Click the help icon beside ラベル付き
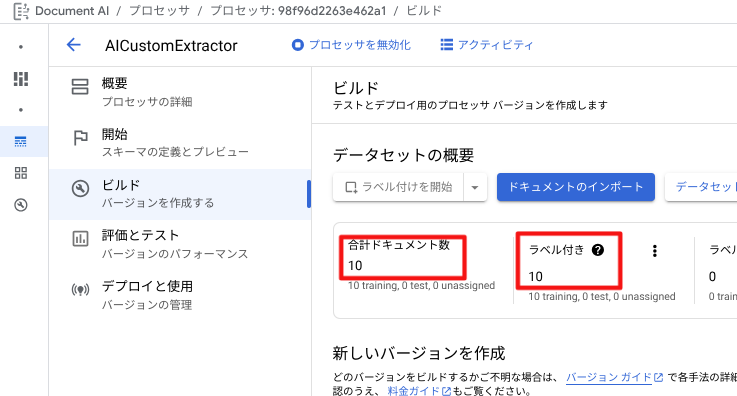Image resolution: width=737 pixels, height=396 pixels. coord(598,250)
